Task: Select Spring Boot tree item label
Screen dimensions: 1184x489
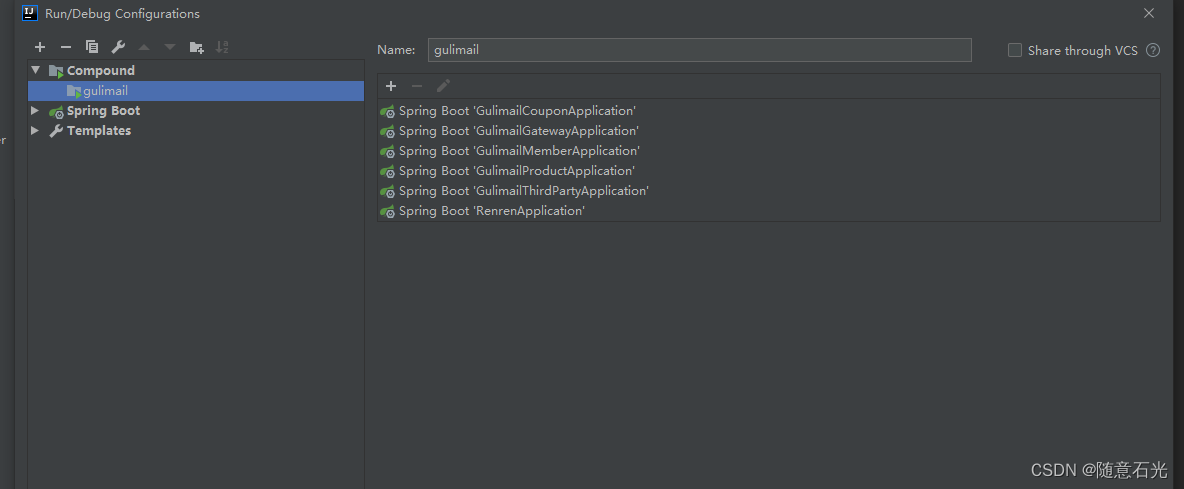Action: (103, 111)
